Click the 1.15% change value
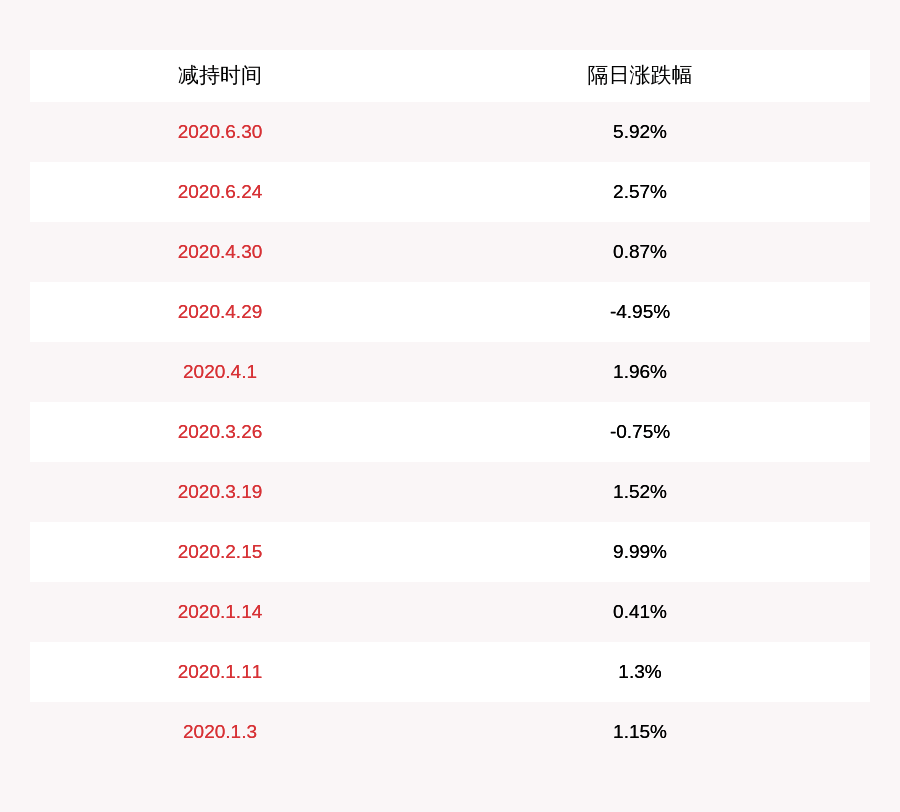 [640, 732]
